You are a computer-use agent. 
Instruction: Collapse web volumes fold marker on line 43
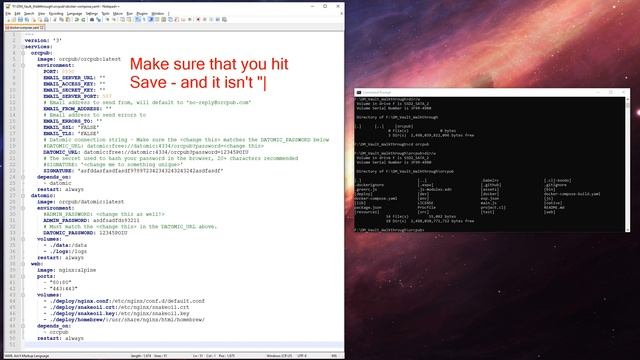23,295
